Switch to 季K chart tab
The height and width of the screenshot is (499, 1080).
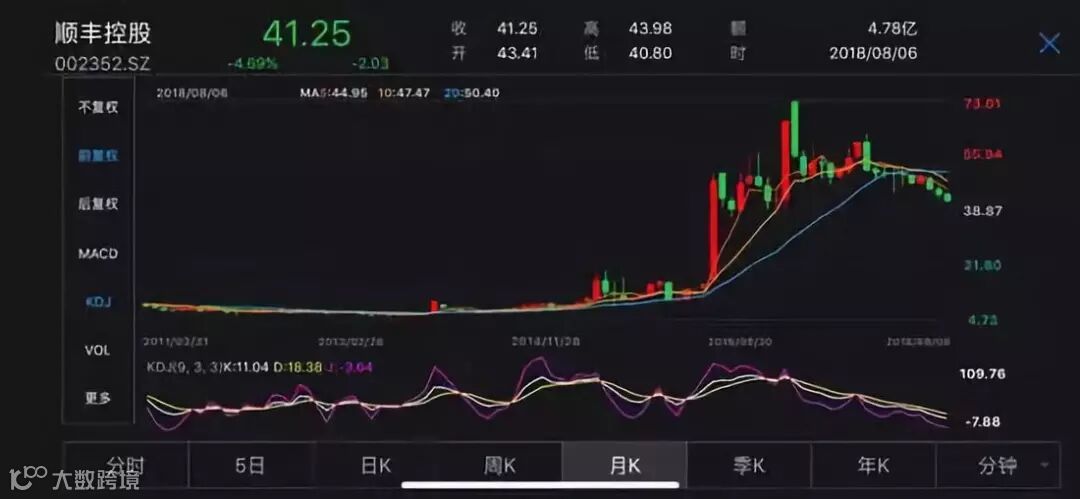click(749, 465)
